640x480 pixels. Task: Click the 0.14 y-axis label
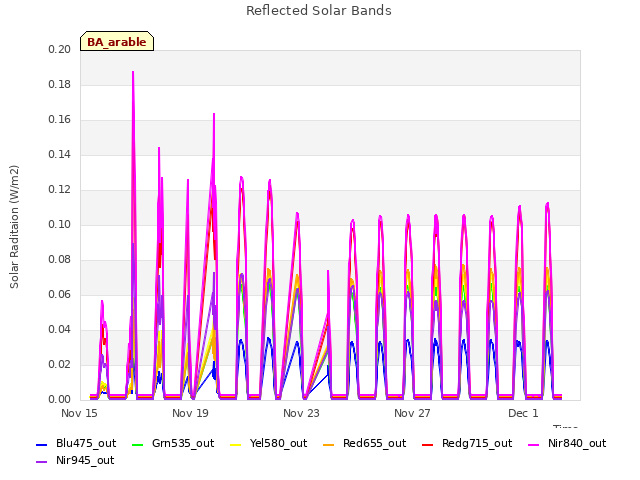point(60,154)
